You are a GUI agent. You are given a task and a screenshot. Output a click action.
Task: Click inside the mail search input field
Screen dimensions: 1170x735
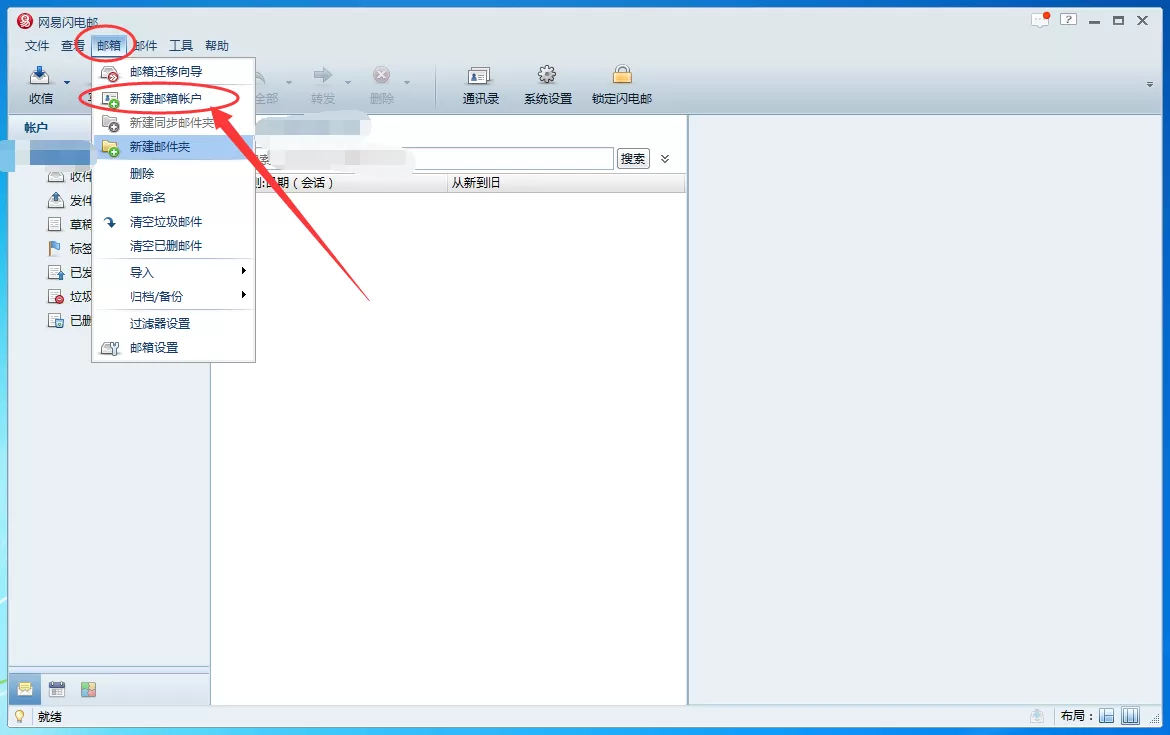(x=434, y=158)
